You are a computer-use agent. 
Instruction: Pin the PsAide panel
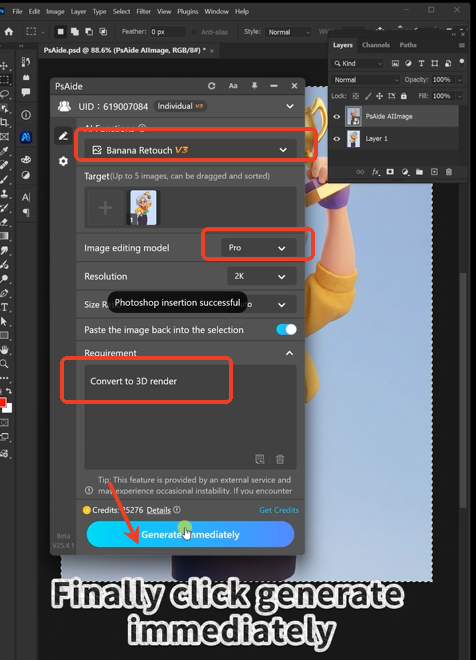coord(254,86)
